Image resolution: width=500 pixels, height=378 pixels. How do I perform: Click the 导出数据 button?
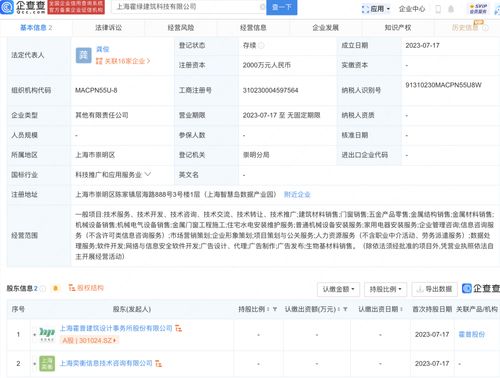tap(435, 289)
